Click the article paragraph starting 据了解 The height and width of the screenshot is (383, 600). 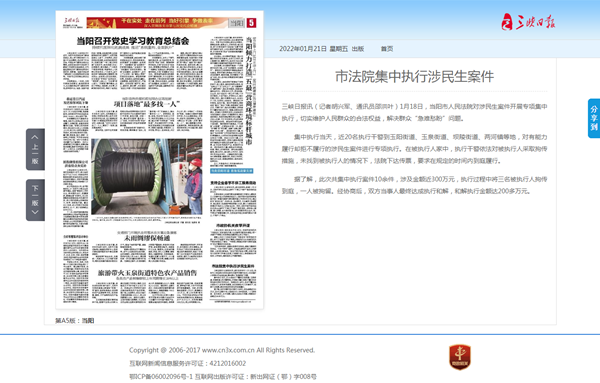[x=414, y=185]
